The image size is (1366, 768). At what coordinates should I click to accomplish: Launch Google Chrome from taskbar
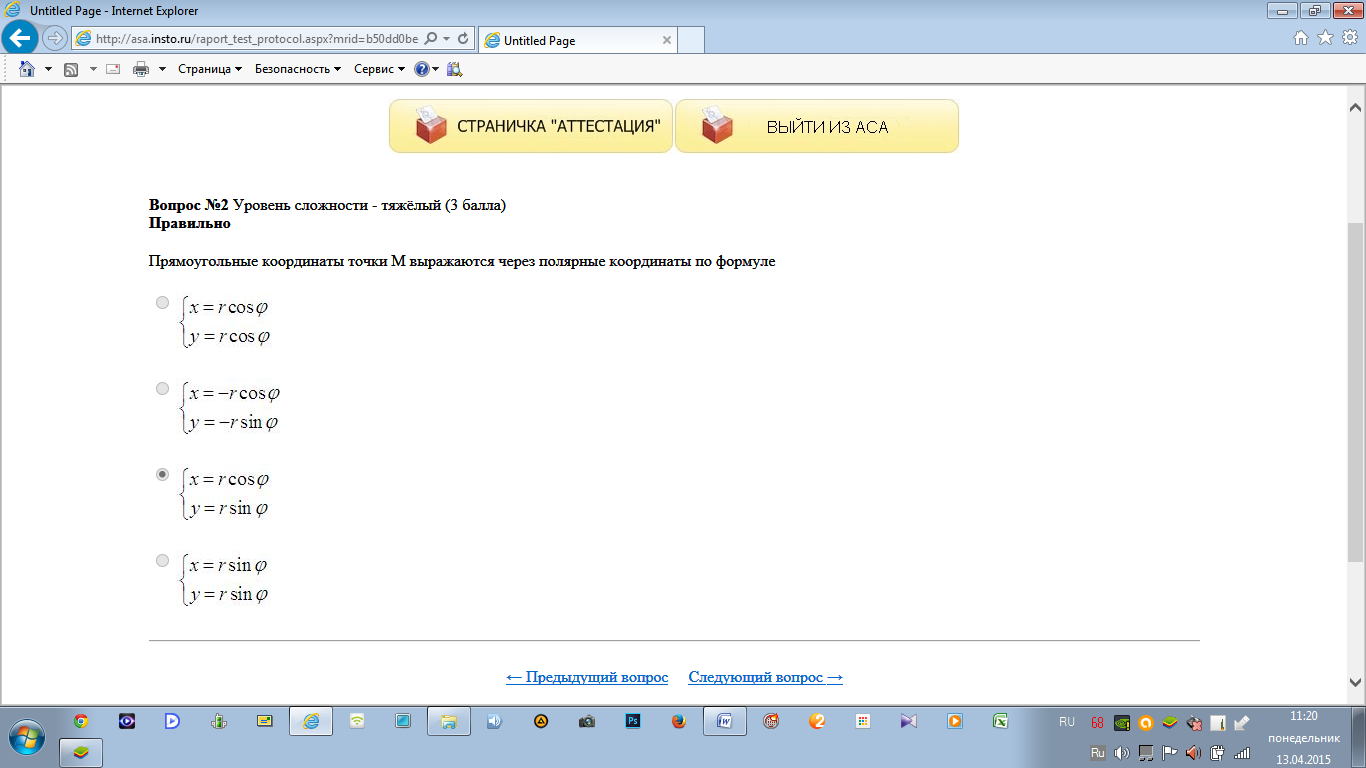81,721
